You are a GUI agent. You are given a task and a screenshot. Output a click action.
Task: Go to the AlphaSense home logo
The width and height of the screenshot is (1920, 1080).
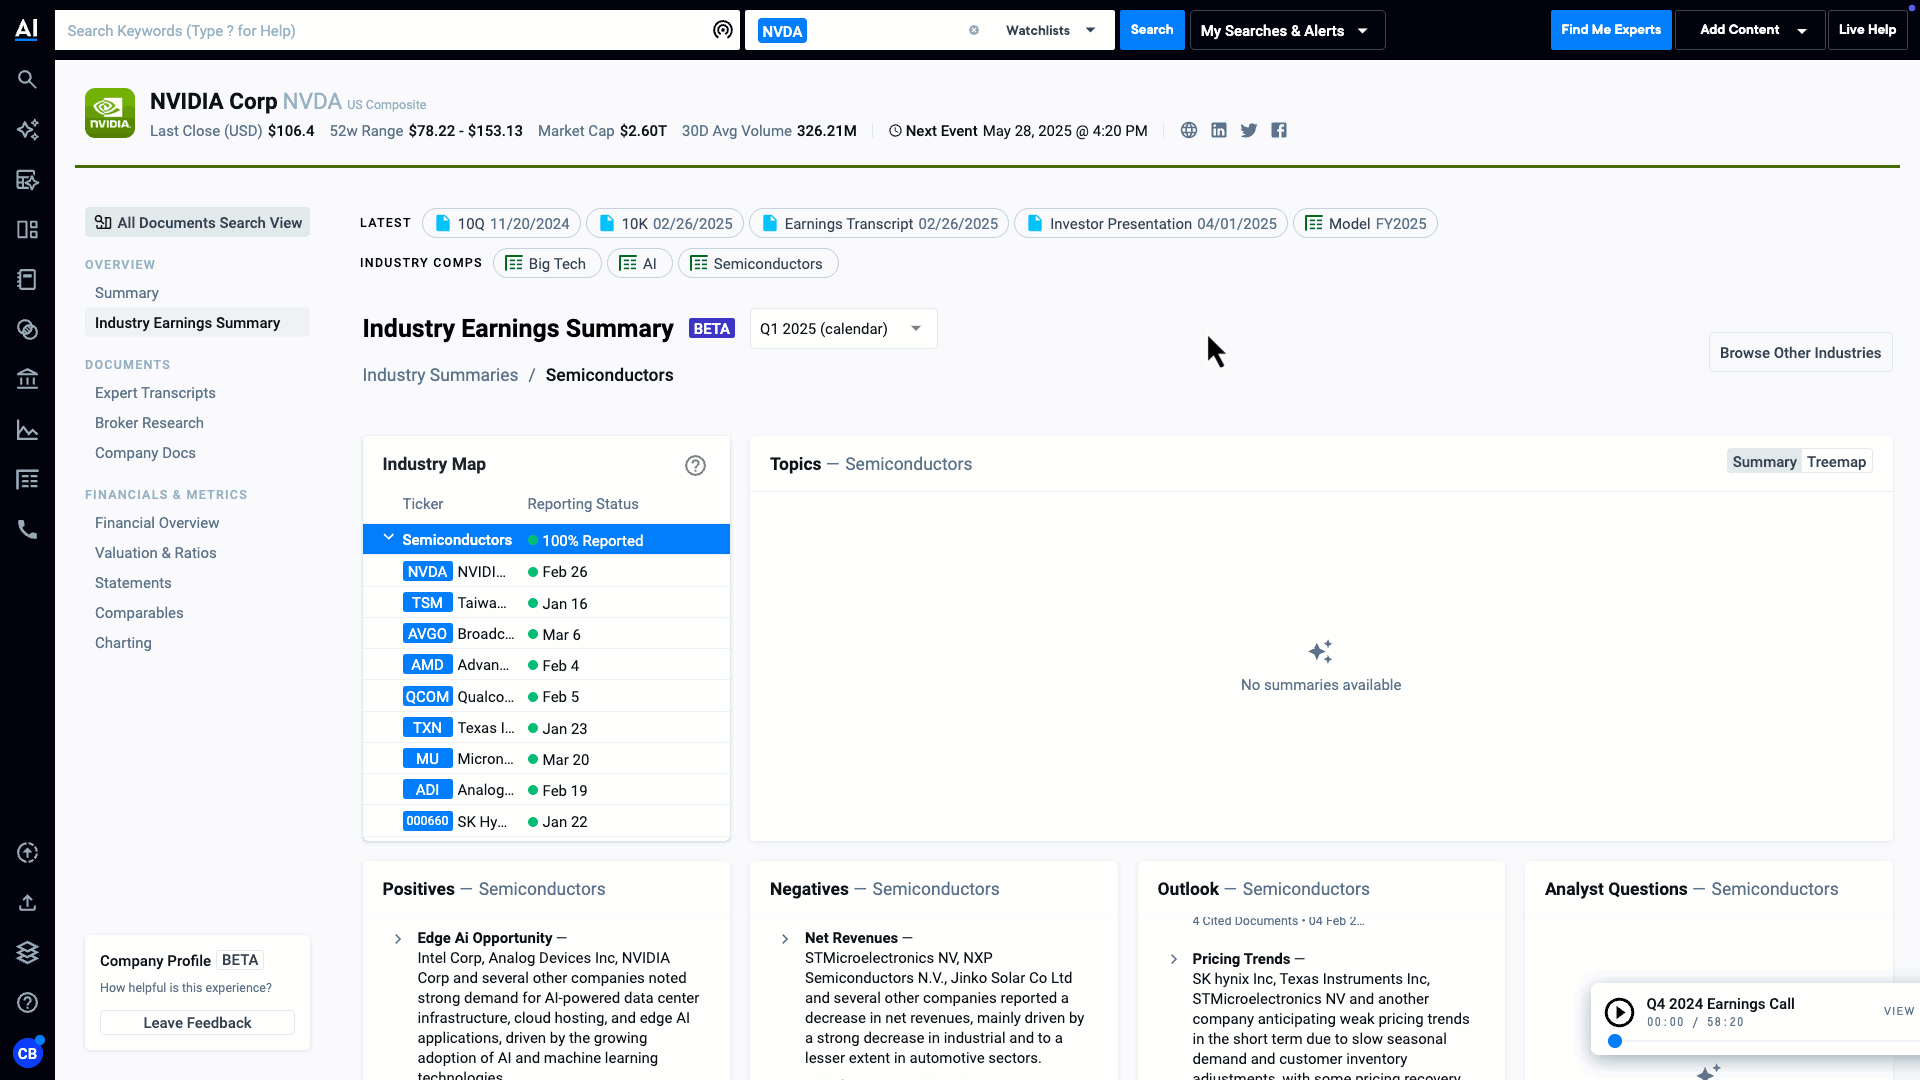pyautogui.click(x=27, y=29)
